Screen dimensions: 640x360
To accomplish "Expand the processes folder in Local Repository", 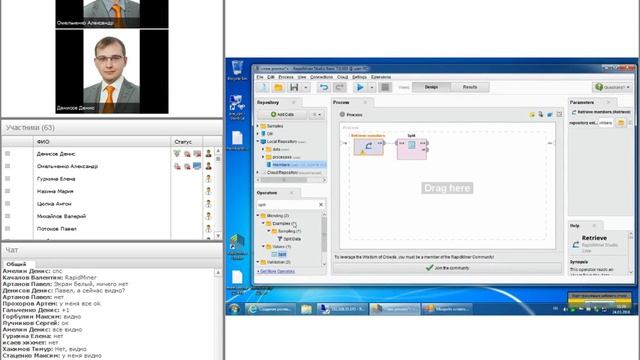I will (x=263, y=157).
